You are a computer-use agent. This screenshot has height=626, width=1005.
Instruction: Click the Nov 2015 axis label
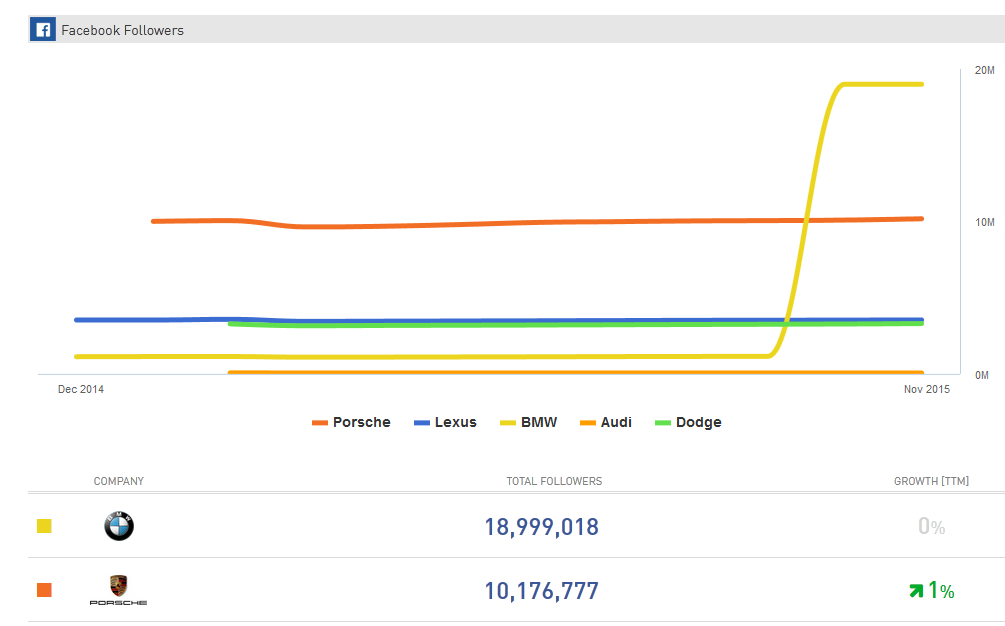(x=927, y=389)
